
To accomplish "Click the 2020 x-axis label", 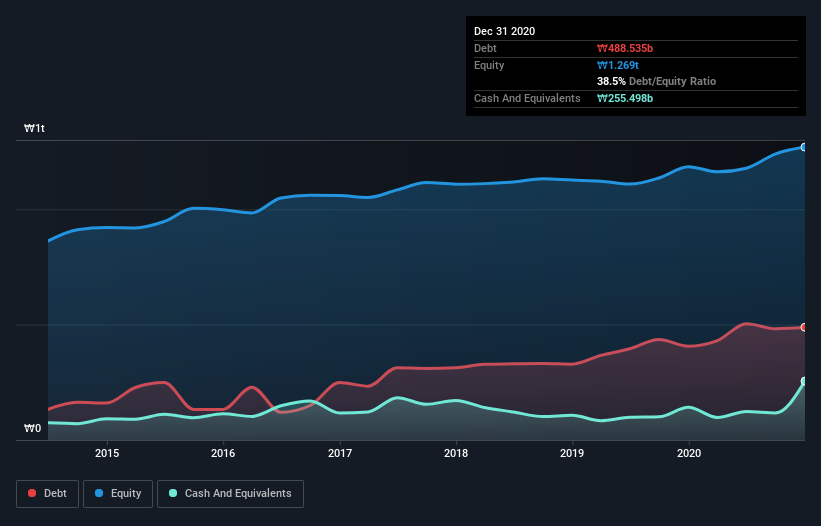I will click(x=689, y=453).
